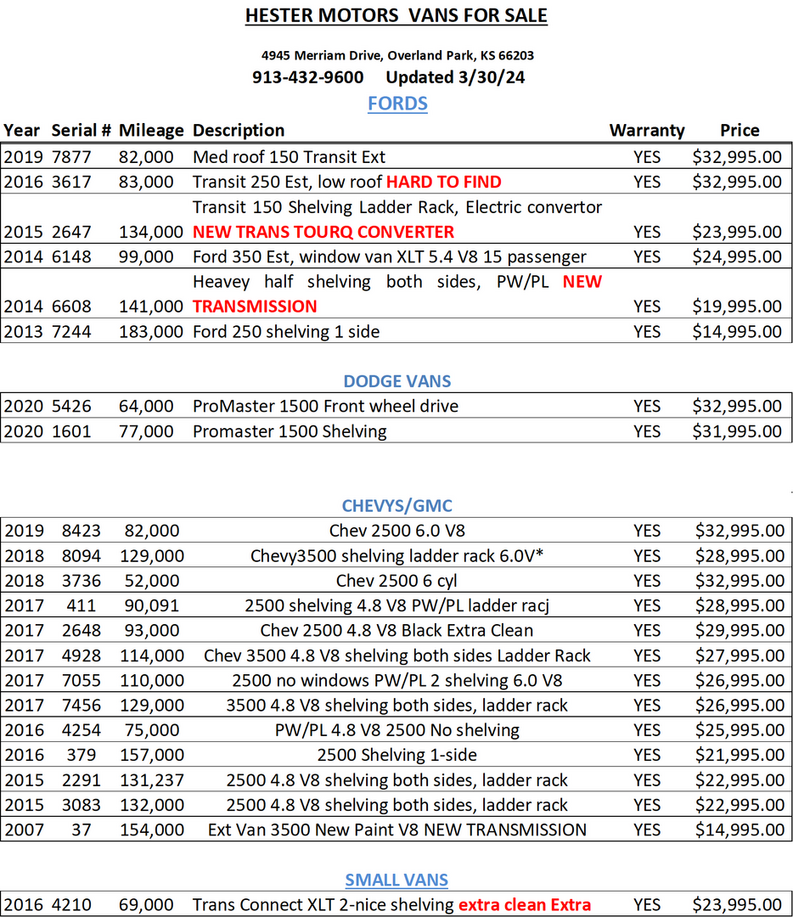Select Ext Van 3500 New Paint description
Viewport: 793px width, 917px height.
(x=397, y=830)
